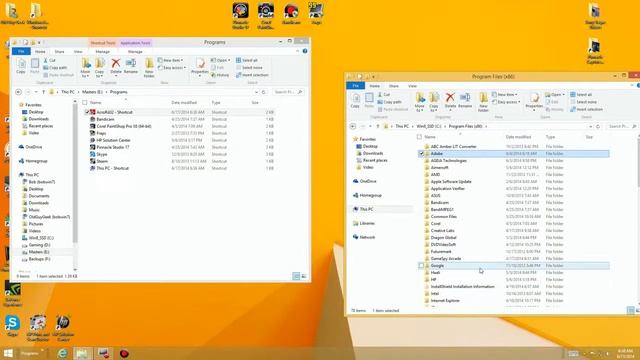Viewport: 640px width, 360px height.
Task: Click Copy path in Programs window
Action: pyautogui.click(x=55, y=68)
